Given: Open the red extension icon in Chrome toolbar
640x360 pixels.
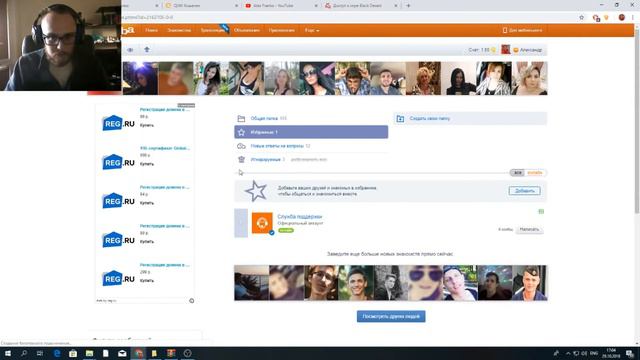Looking at the screenshot, I should click(x=596, y=18).
